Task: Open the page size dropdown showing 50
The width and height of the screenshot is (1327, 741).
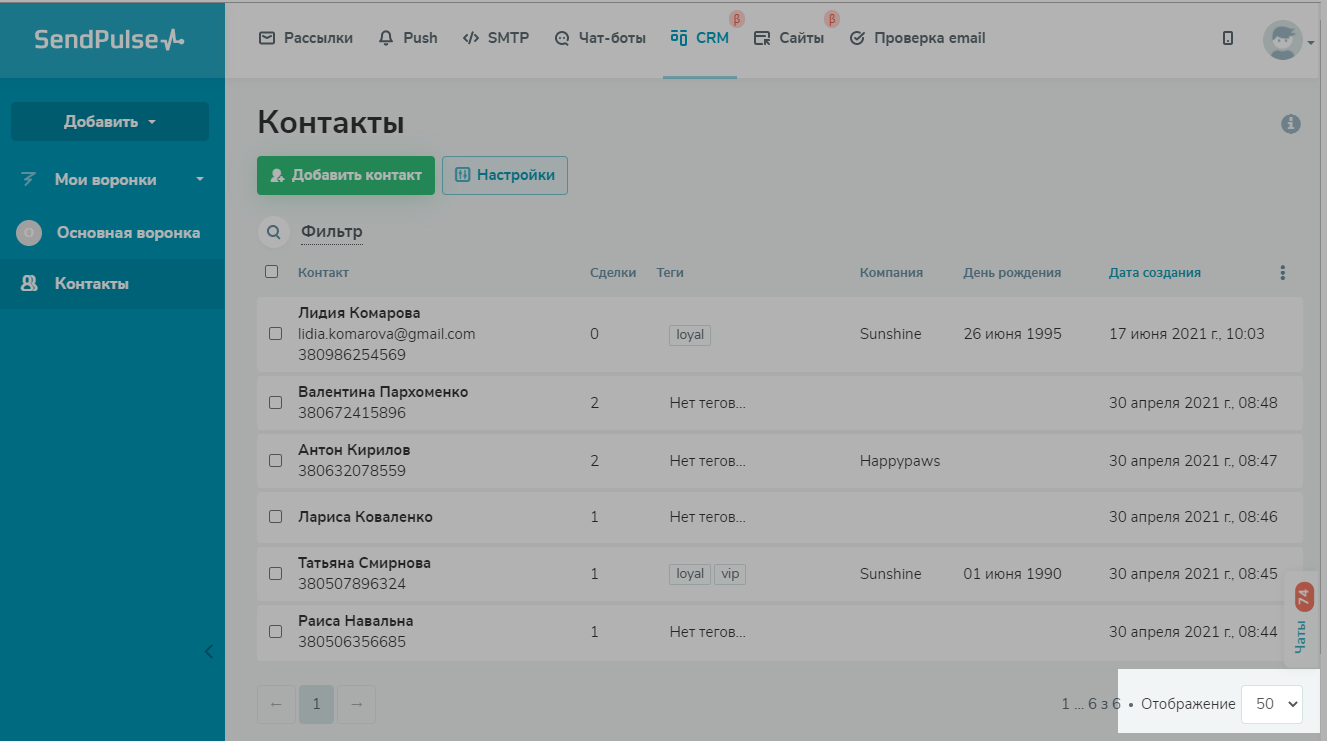Action: [x=1271, y=703]
